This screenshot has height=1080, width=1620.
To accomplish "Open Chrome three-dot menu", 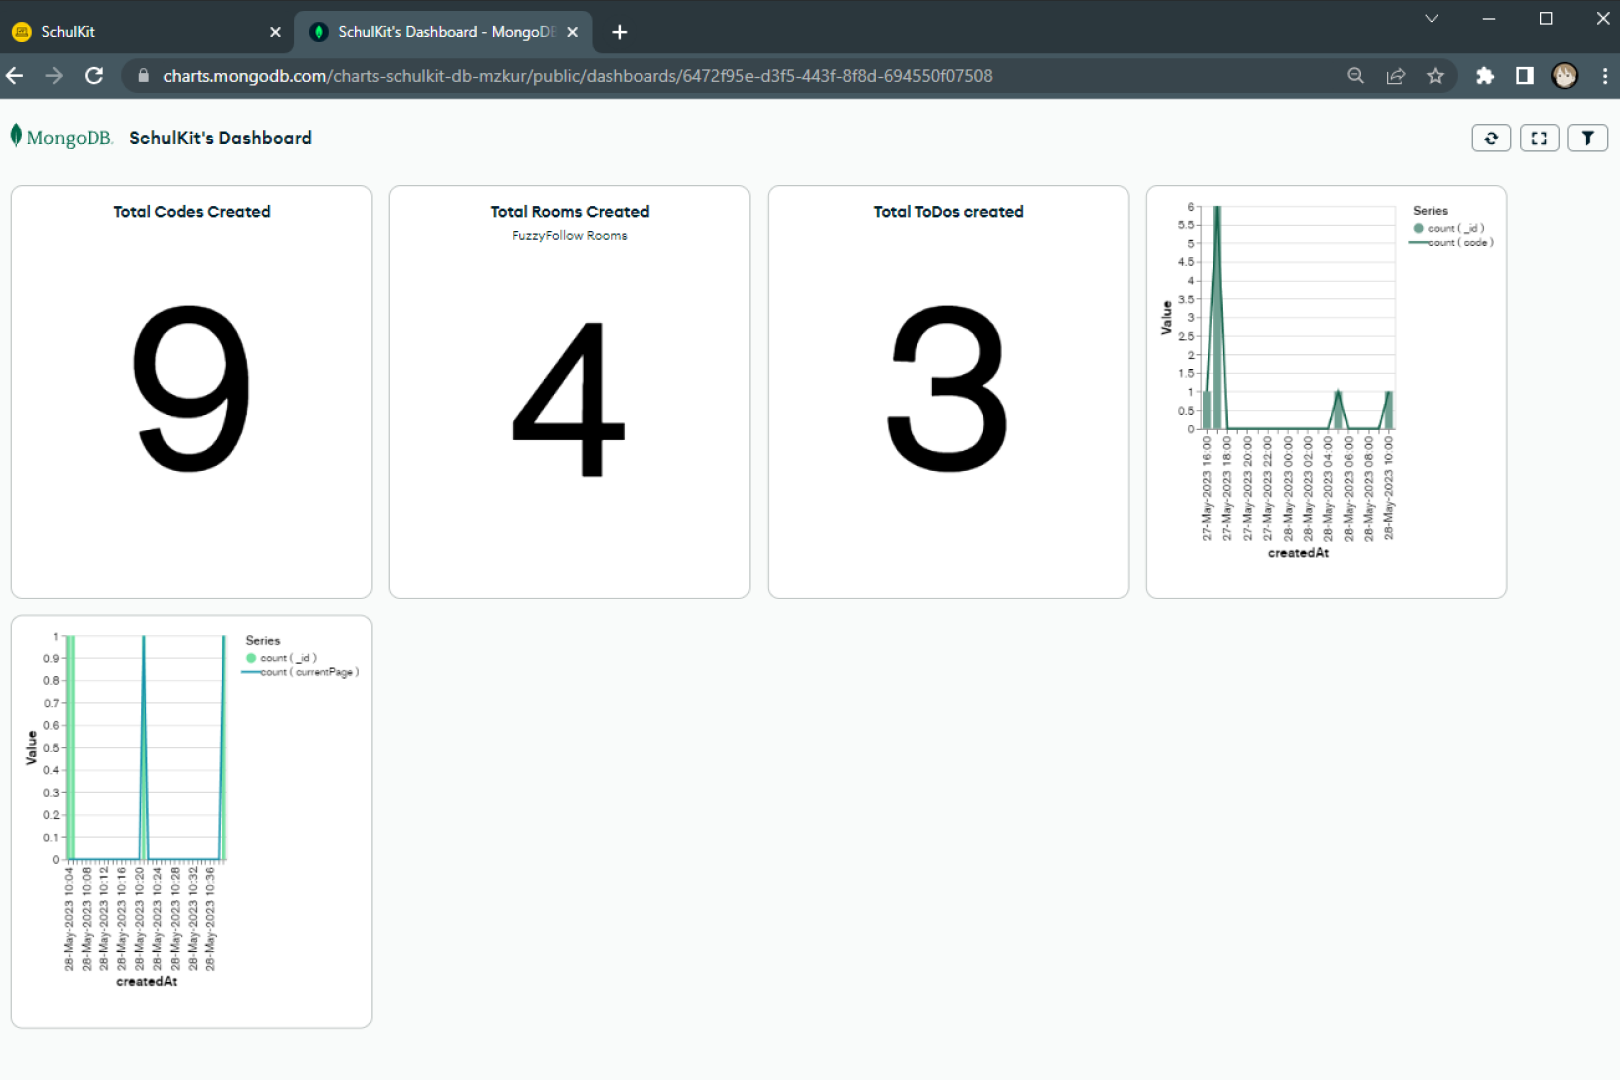I will (x=1604, y=76).
